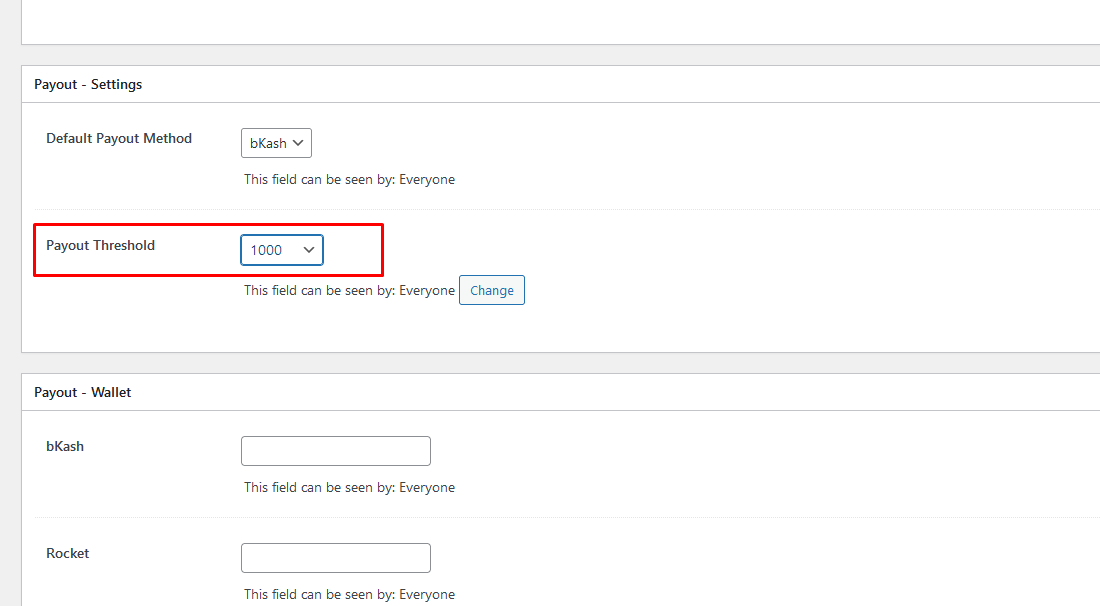Click visibility note under Rocket input
The image size is (1100, 606).
tap(349, 594)
